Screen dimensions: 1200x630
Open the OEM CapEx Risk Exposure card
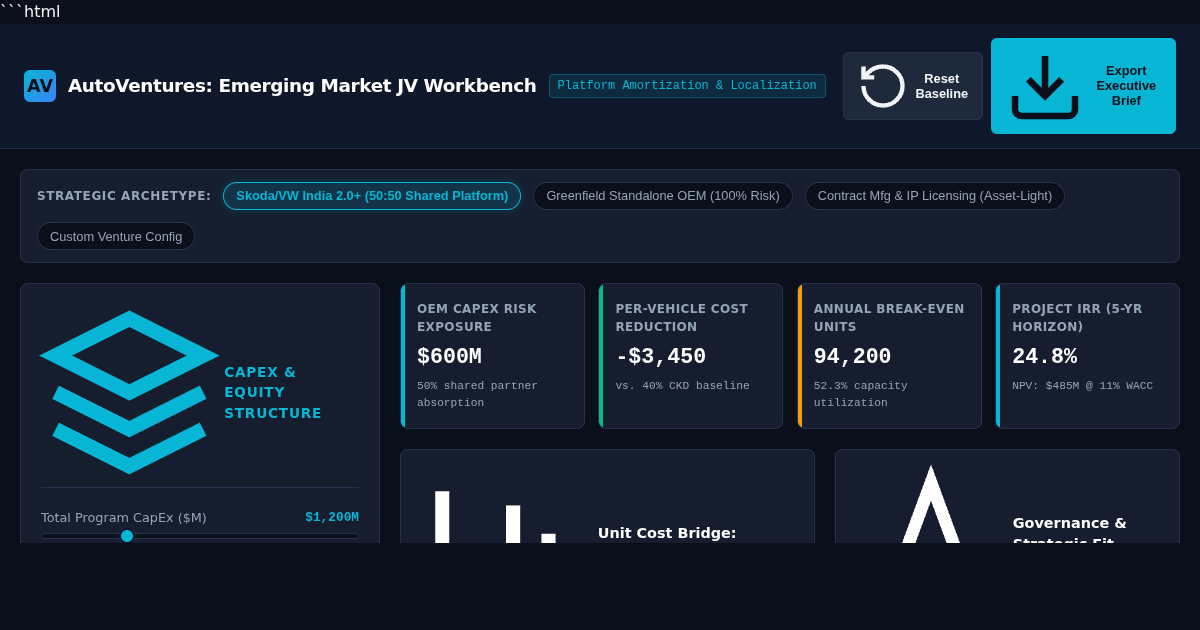493,356
